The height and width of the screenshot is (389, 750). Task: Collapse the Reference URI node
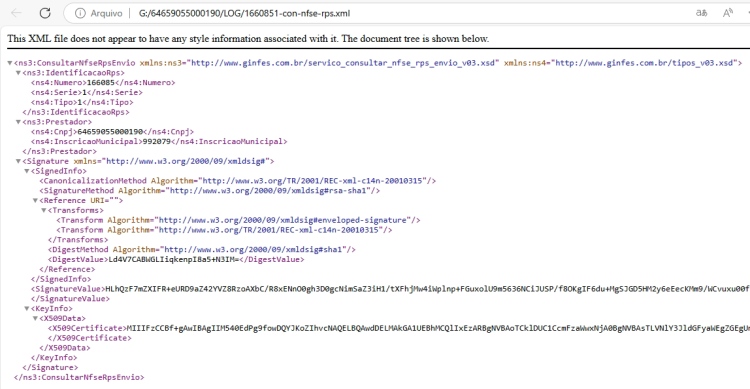point(35,200)
